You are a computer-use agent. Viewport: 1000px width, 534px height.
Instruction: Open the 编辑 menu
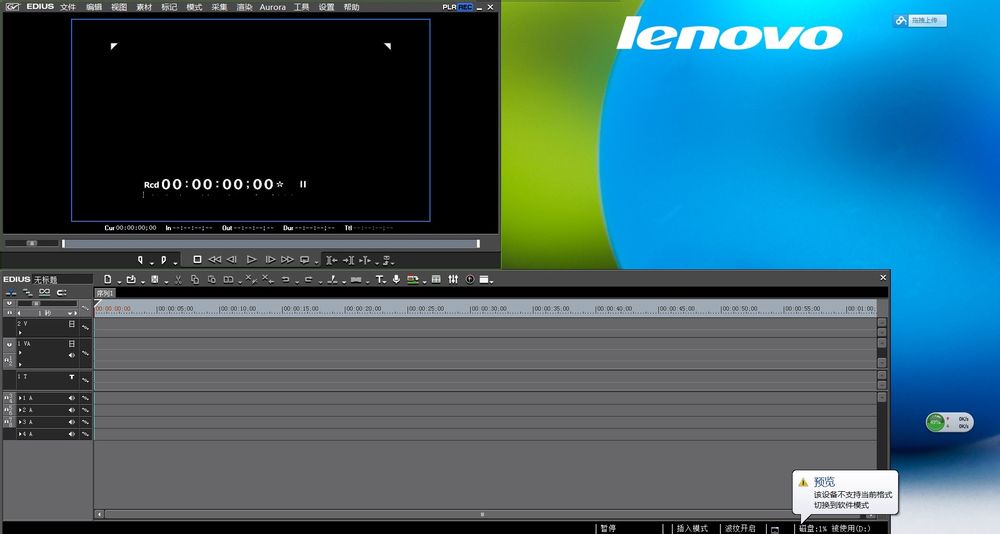(94, 7)
